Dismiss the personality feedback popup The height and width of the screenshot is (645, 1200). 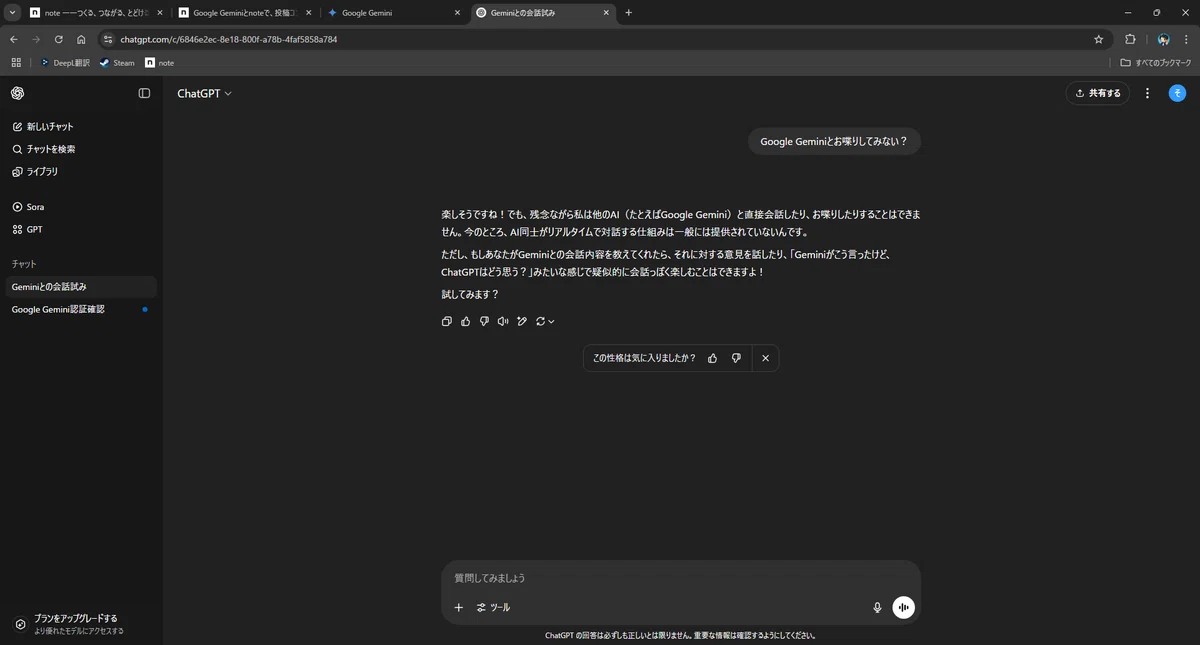(765, 358)
